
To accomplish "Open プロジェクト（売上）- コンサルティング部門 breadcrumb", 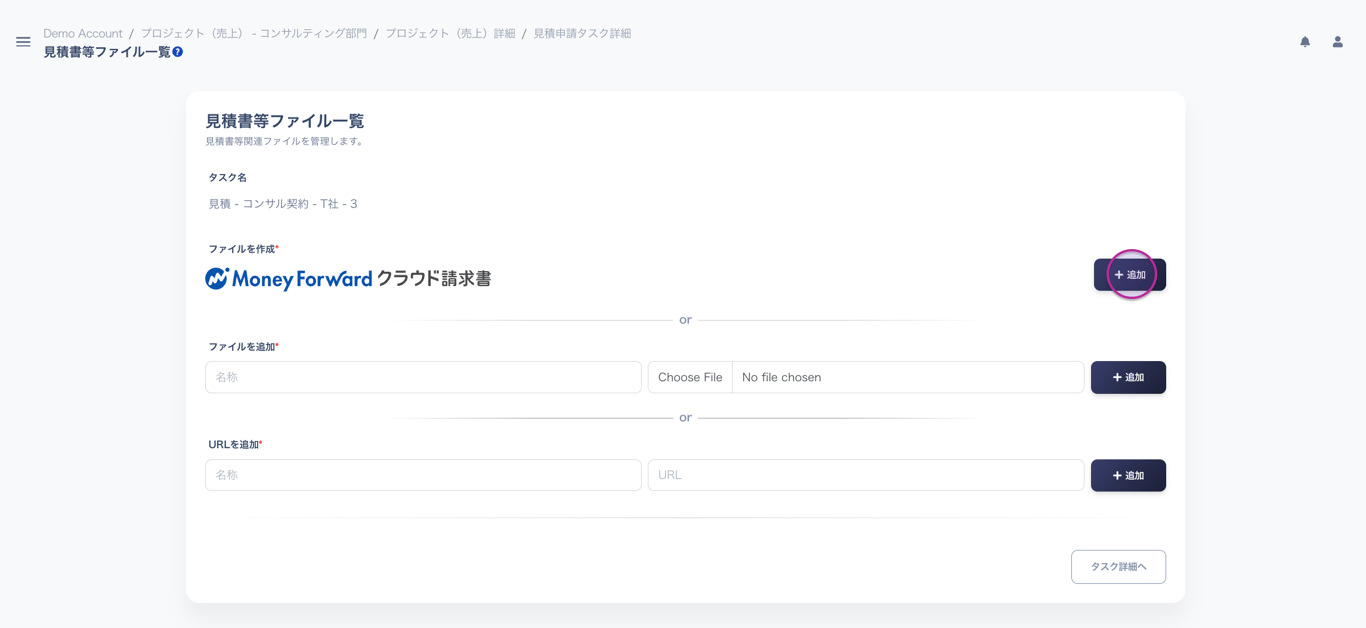I will click(x=254, y=33).
